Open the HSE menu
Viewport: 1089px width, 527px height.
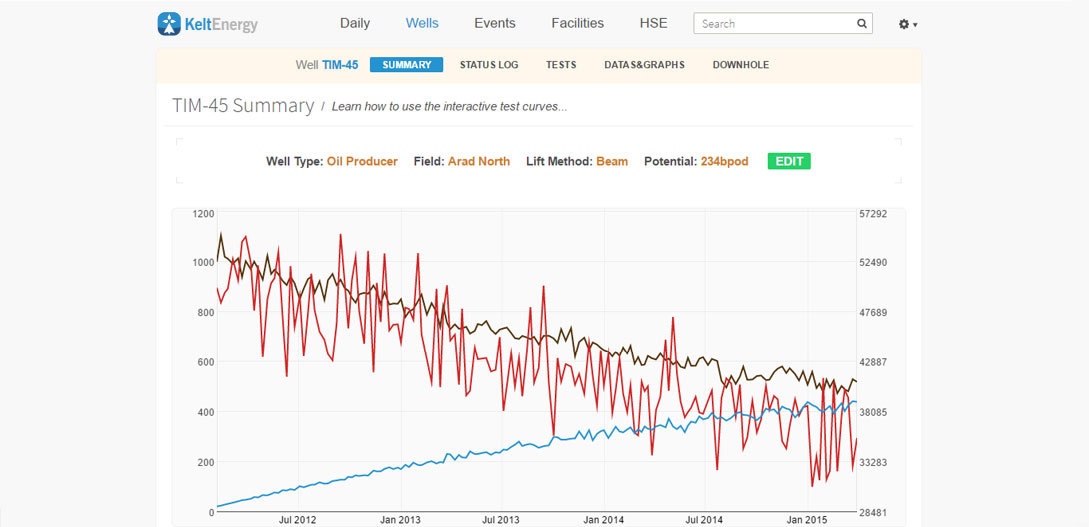pyautogui.click(x=654, y=23)
